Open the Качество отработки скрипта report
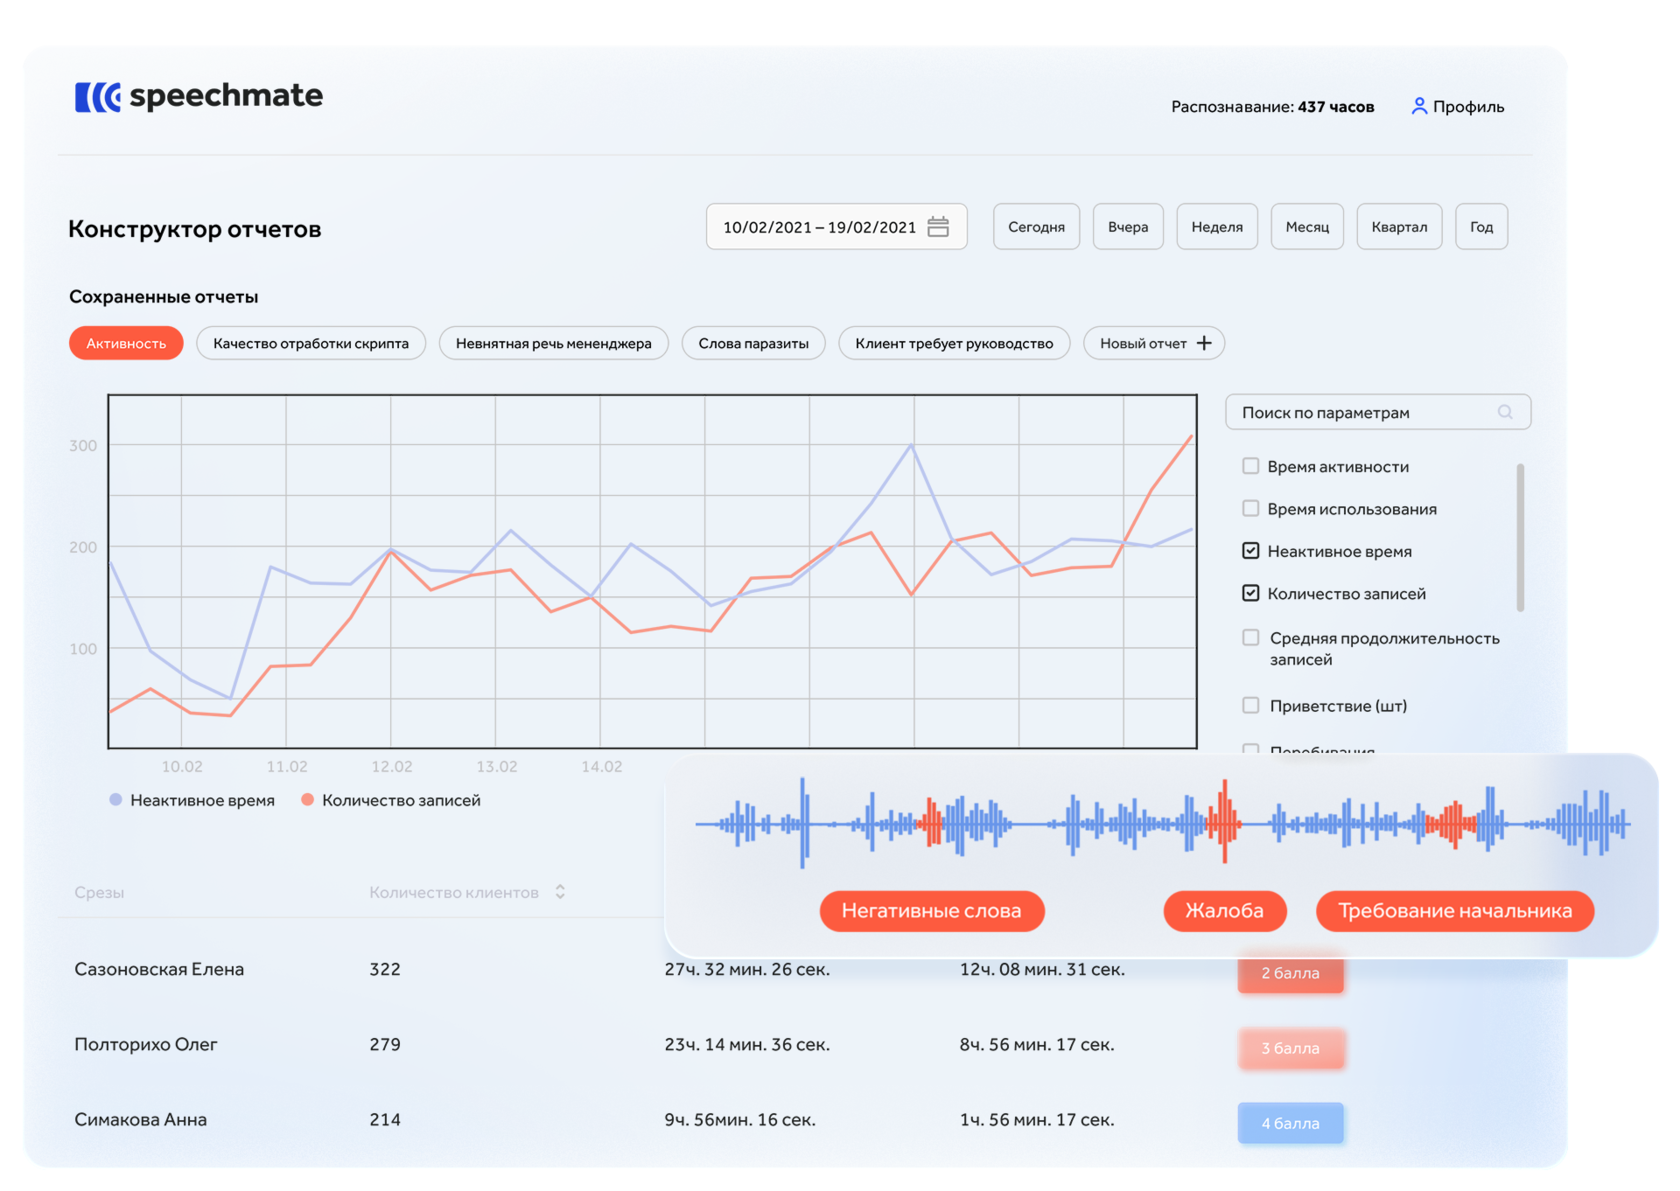The image size is (1680, 1191). [x=311, y=343]
